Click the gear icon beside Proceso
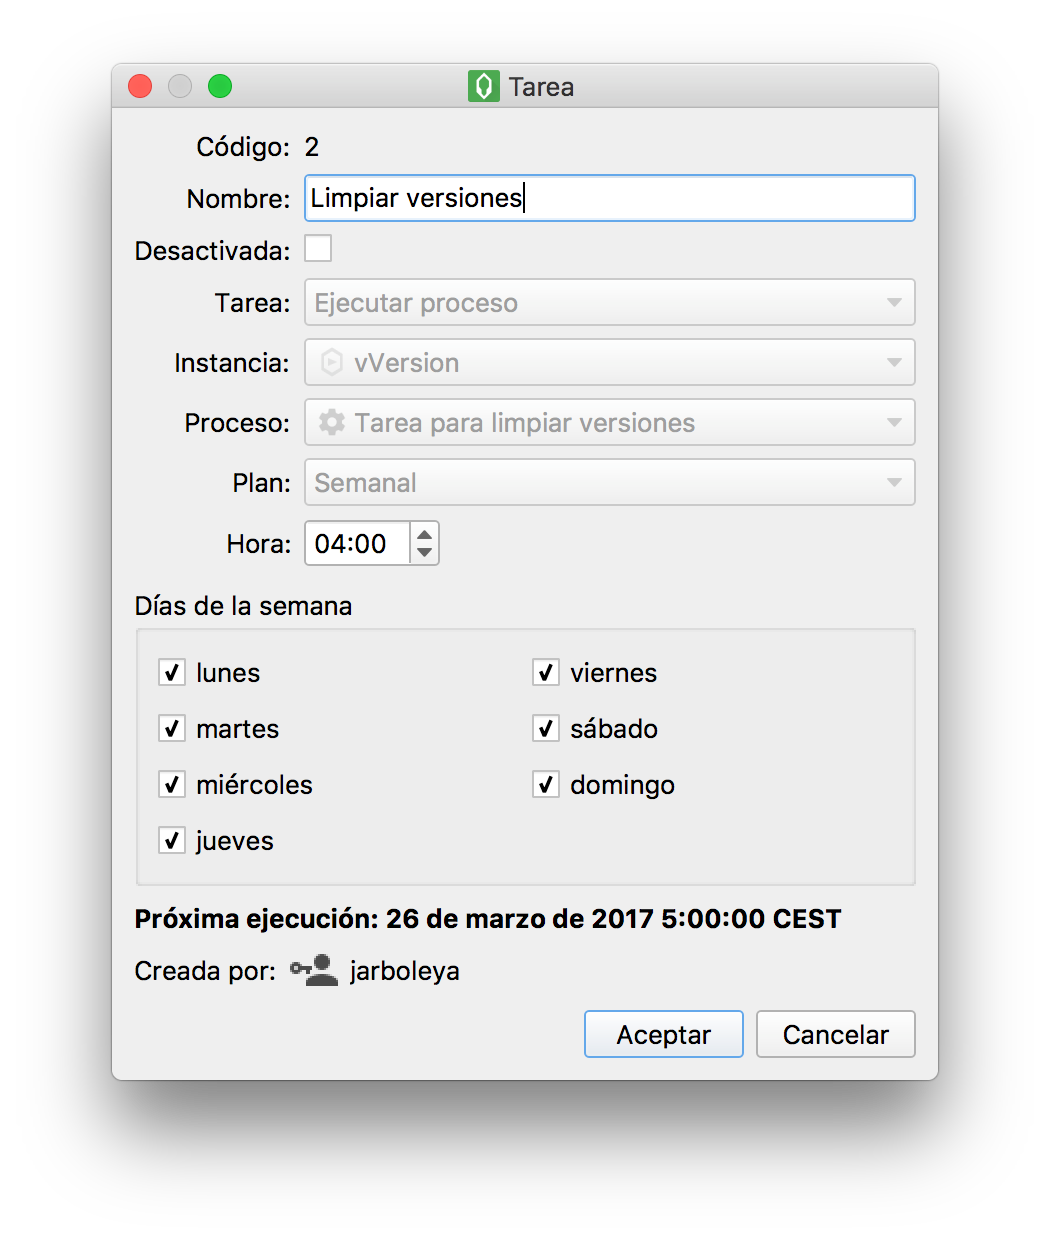The image size is (1050, 1240). [x=332, y=423]
